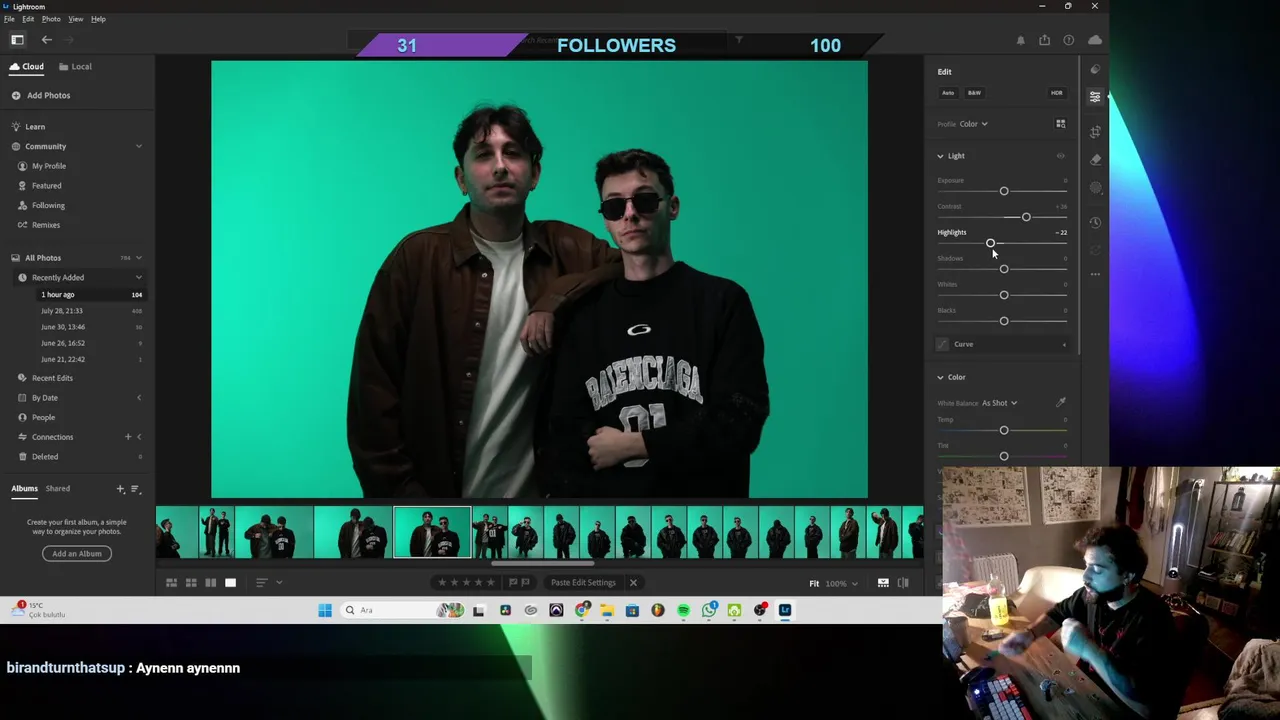
Task: Open the Versions history icon
Action: [1095, 223]
